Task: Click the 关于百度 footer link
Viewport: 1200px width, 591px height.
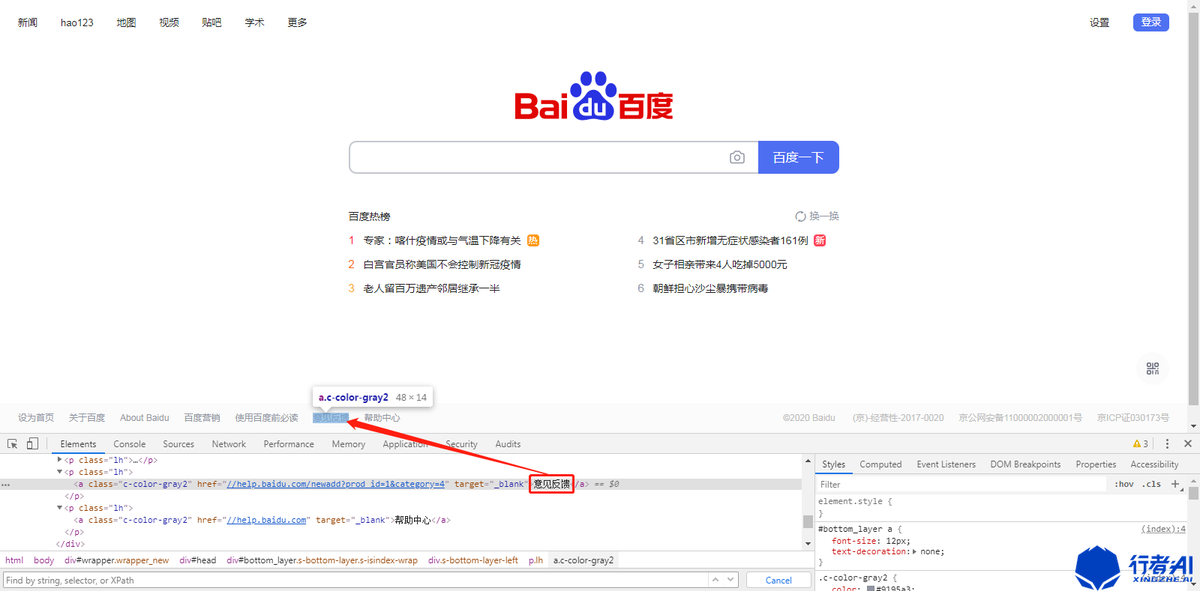Action: (87, 418)
